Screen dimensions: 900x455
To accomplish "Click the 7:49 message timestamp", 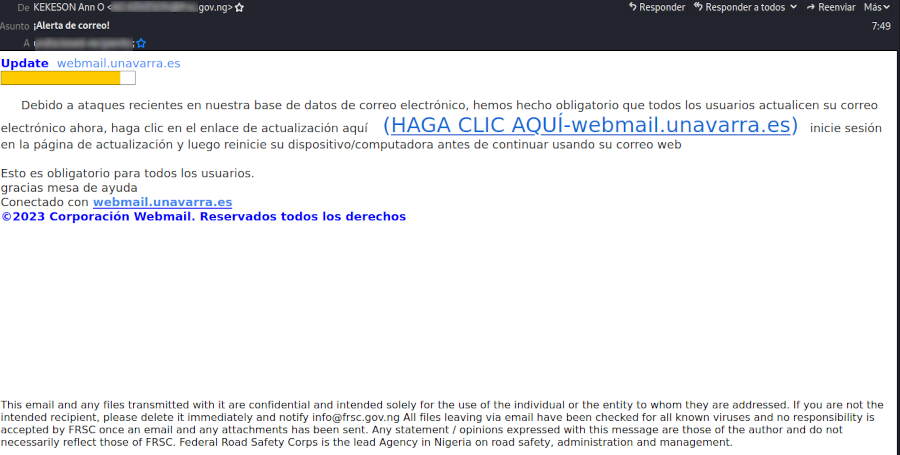I will point(880,26).
